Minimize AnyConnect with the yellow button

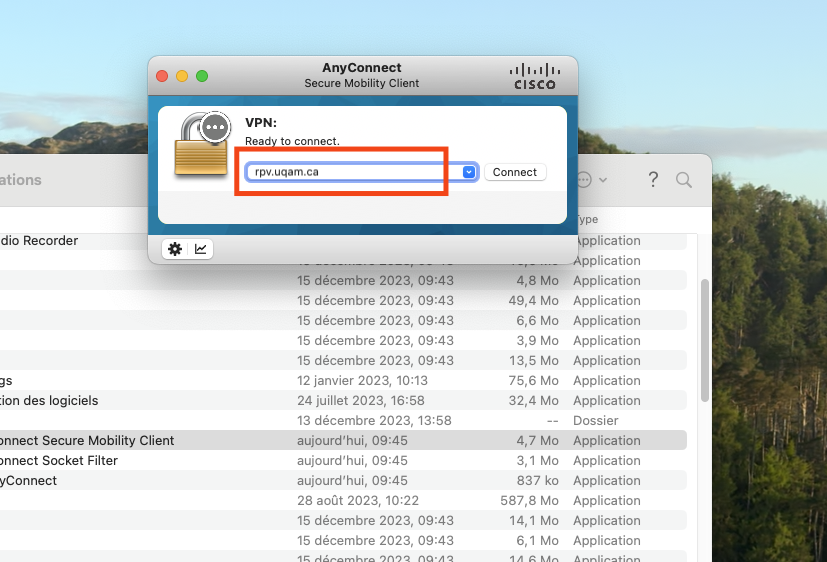tap(182, 76)
